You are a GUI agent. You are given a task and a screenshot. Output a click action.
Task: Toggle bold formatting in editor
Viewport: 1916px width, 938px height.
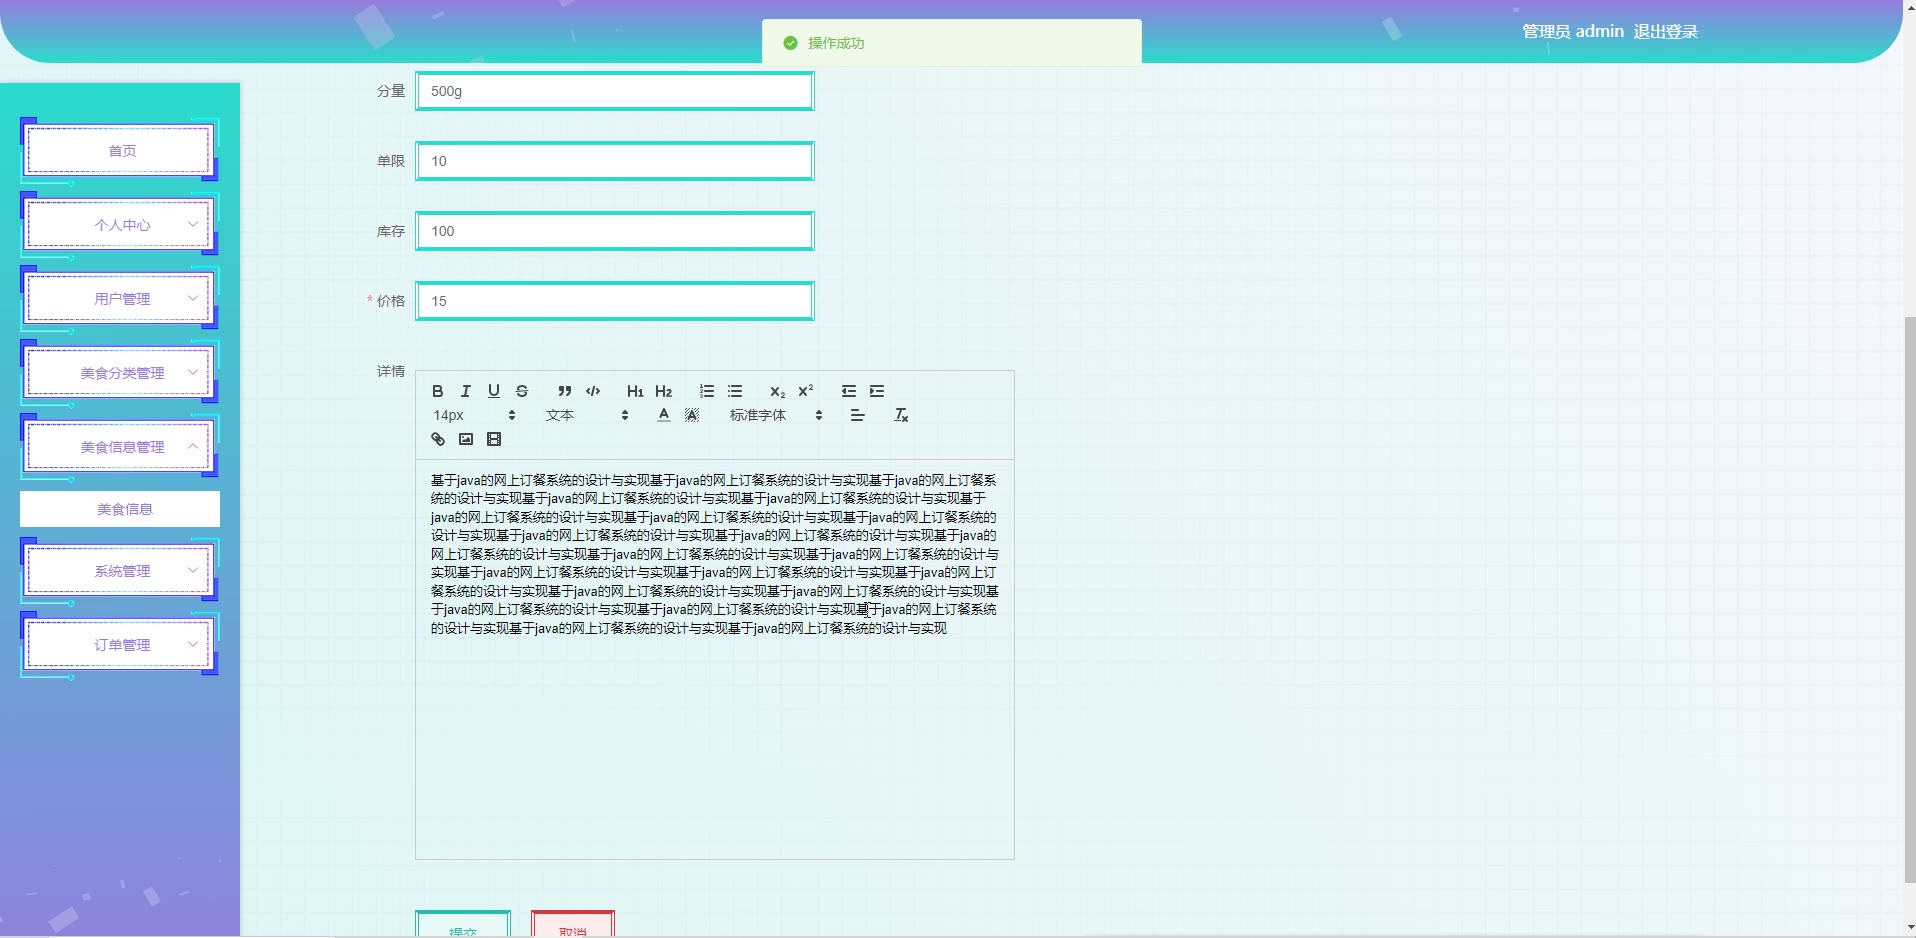coord(437,391)
